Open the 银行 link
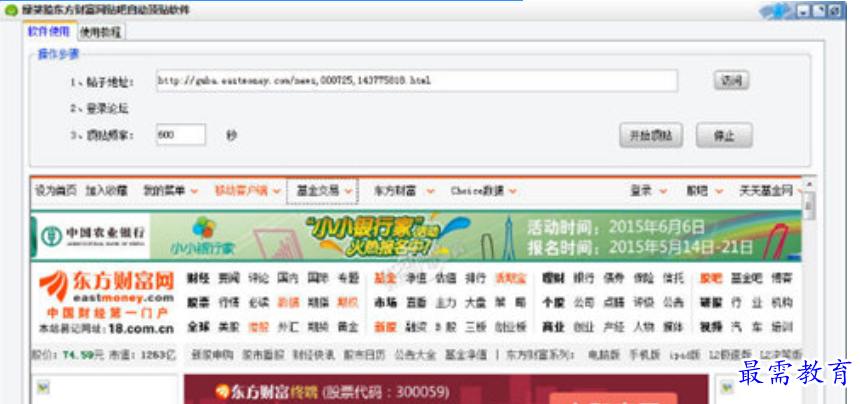The image size is (860, 404). pyautogui.click(x=583, y=278)
